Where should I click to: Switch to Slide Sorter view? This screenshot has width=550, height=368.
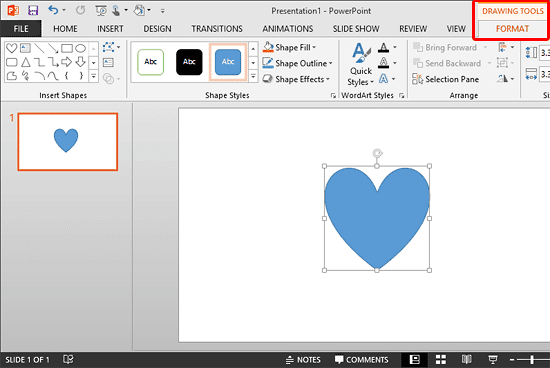tap(441, 360)
